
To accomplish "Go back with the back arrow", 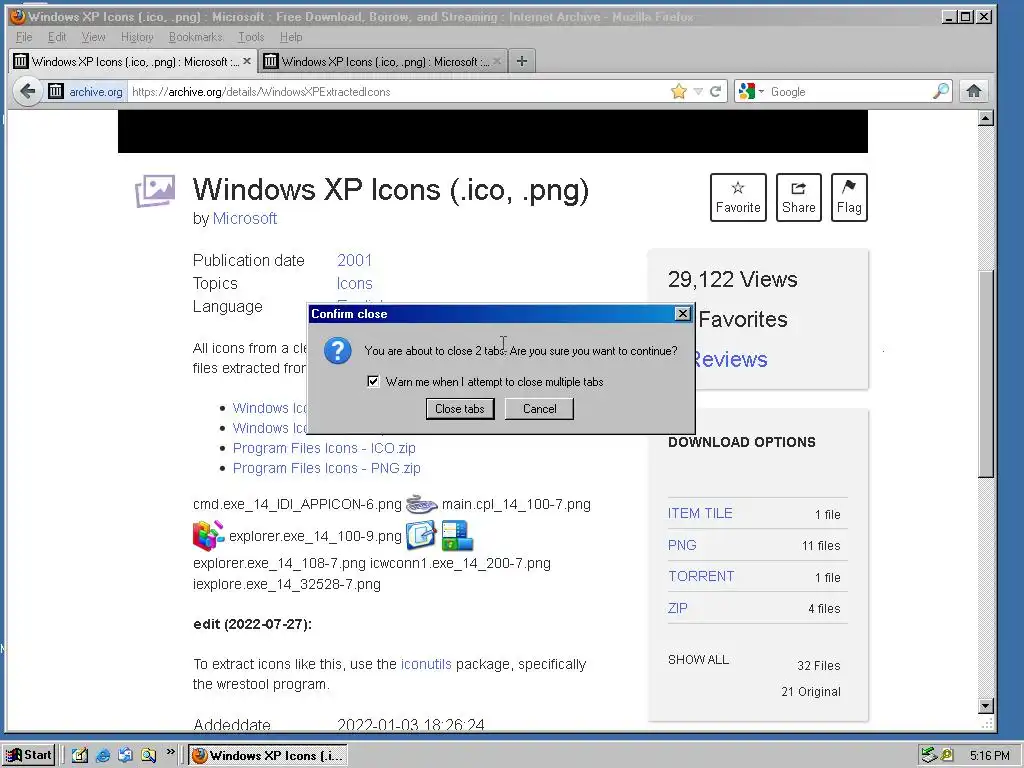I will (x=27, y=91).
